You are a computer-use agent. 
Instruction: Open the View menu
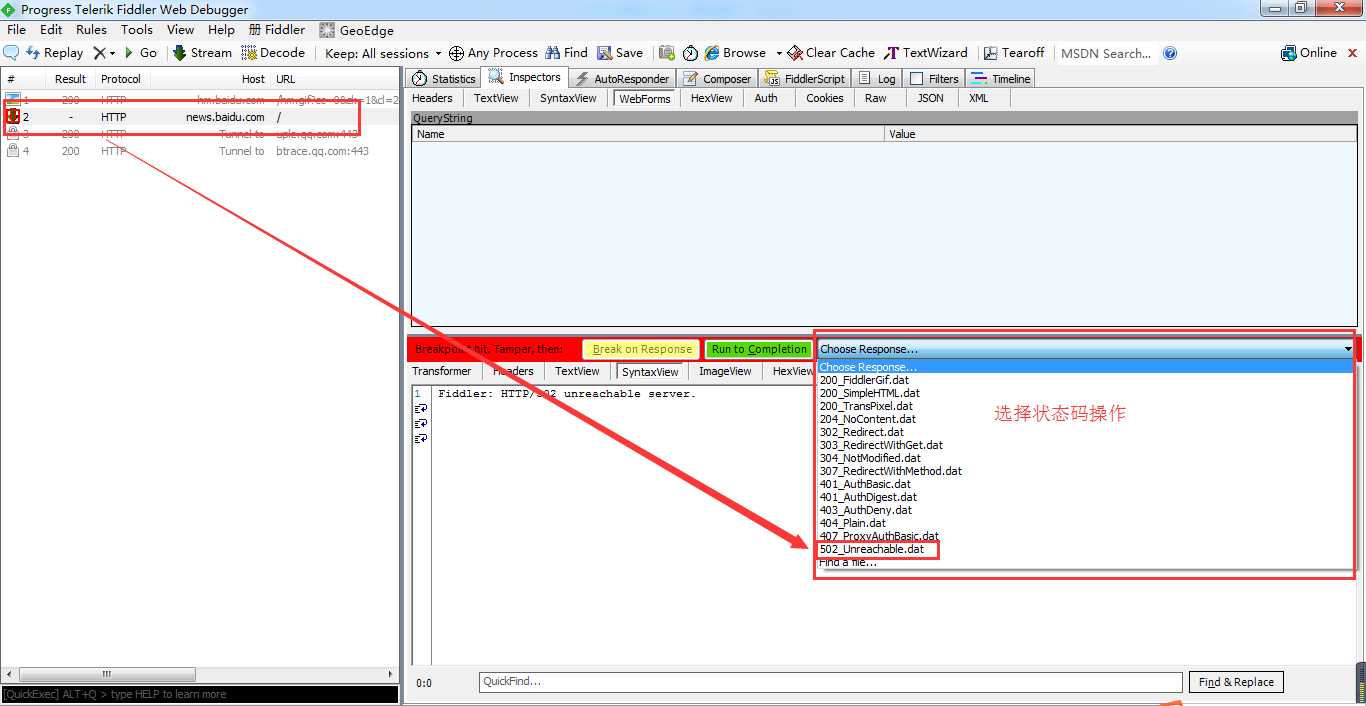click(180, 30)
